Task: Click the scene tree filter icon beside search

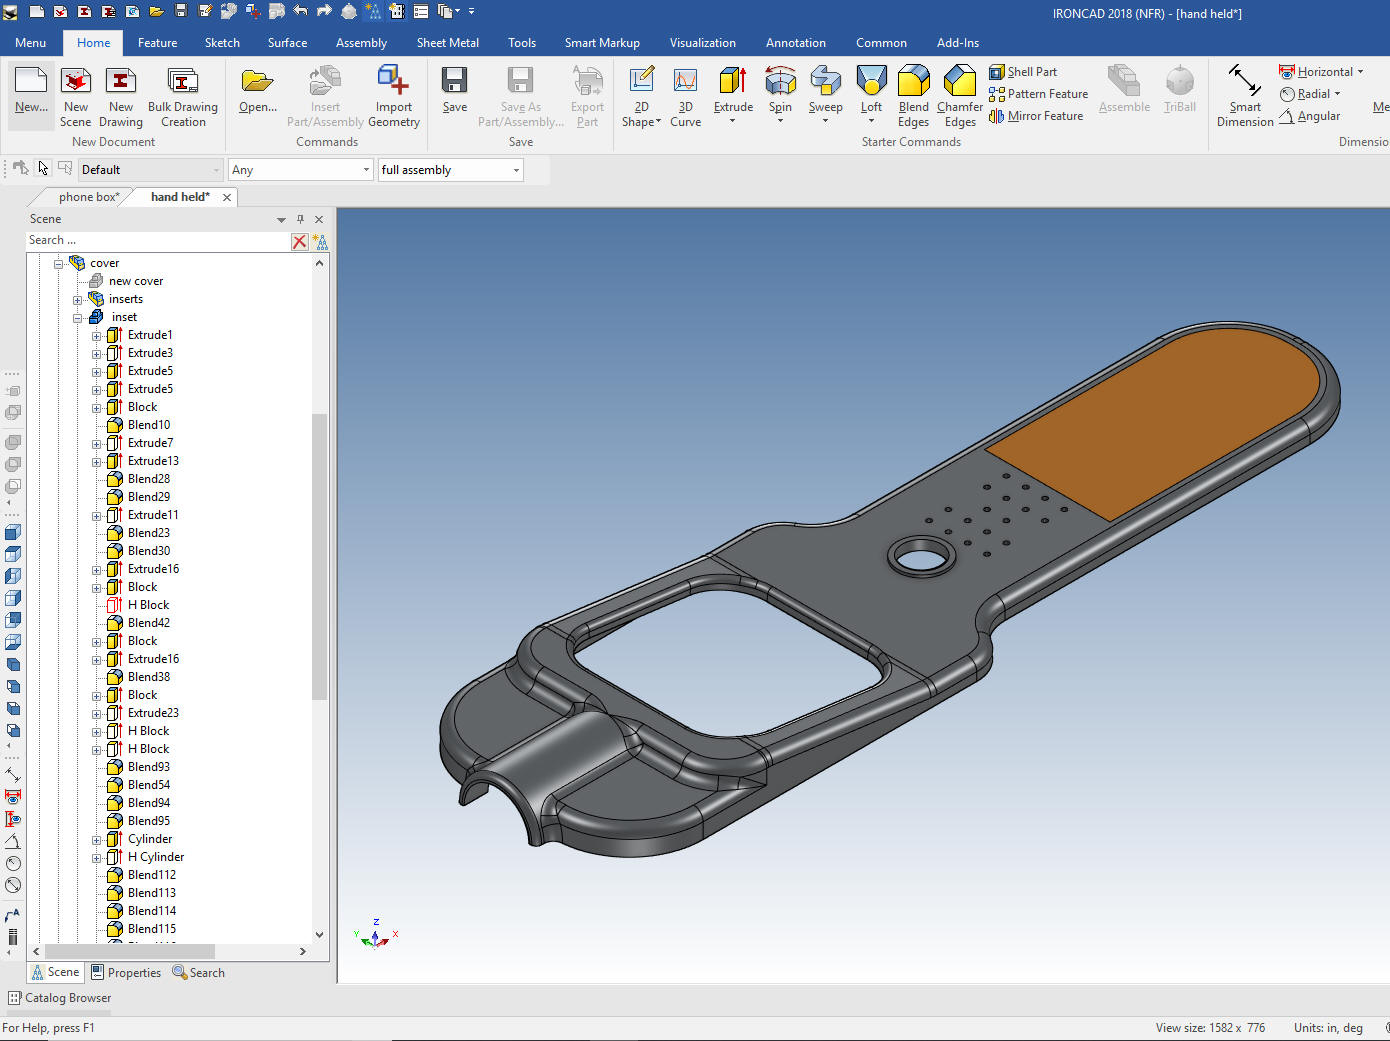Action: (x=320, y=241)
